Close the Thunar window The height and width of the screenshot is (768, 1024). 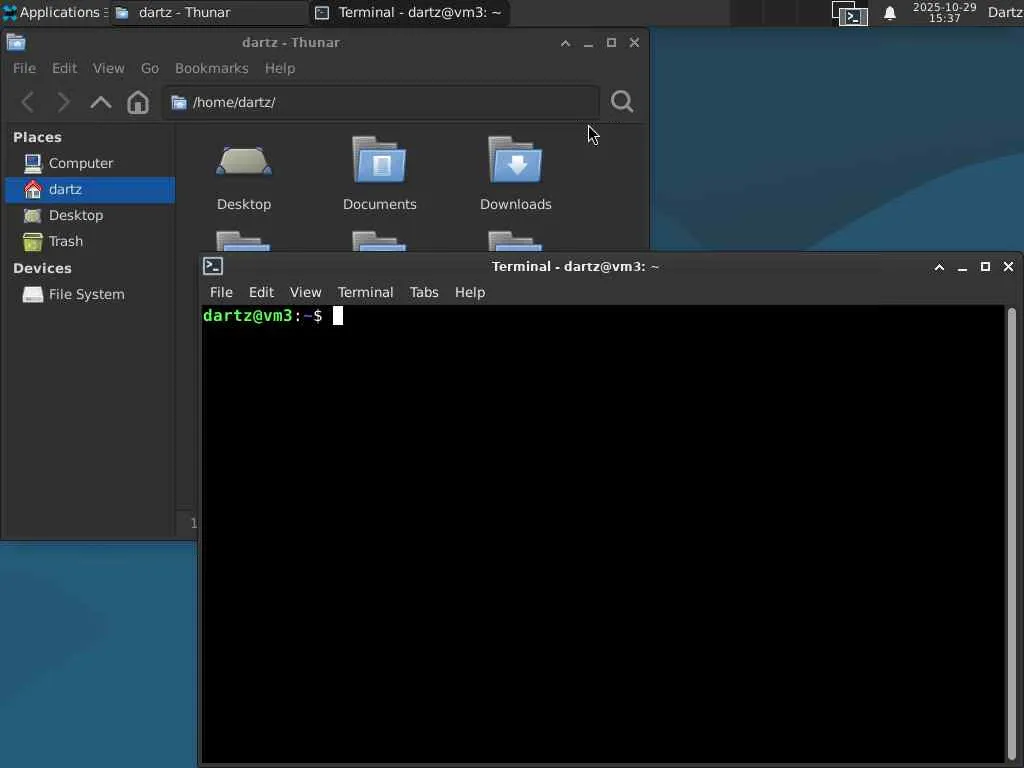point(634,42)
